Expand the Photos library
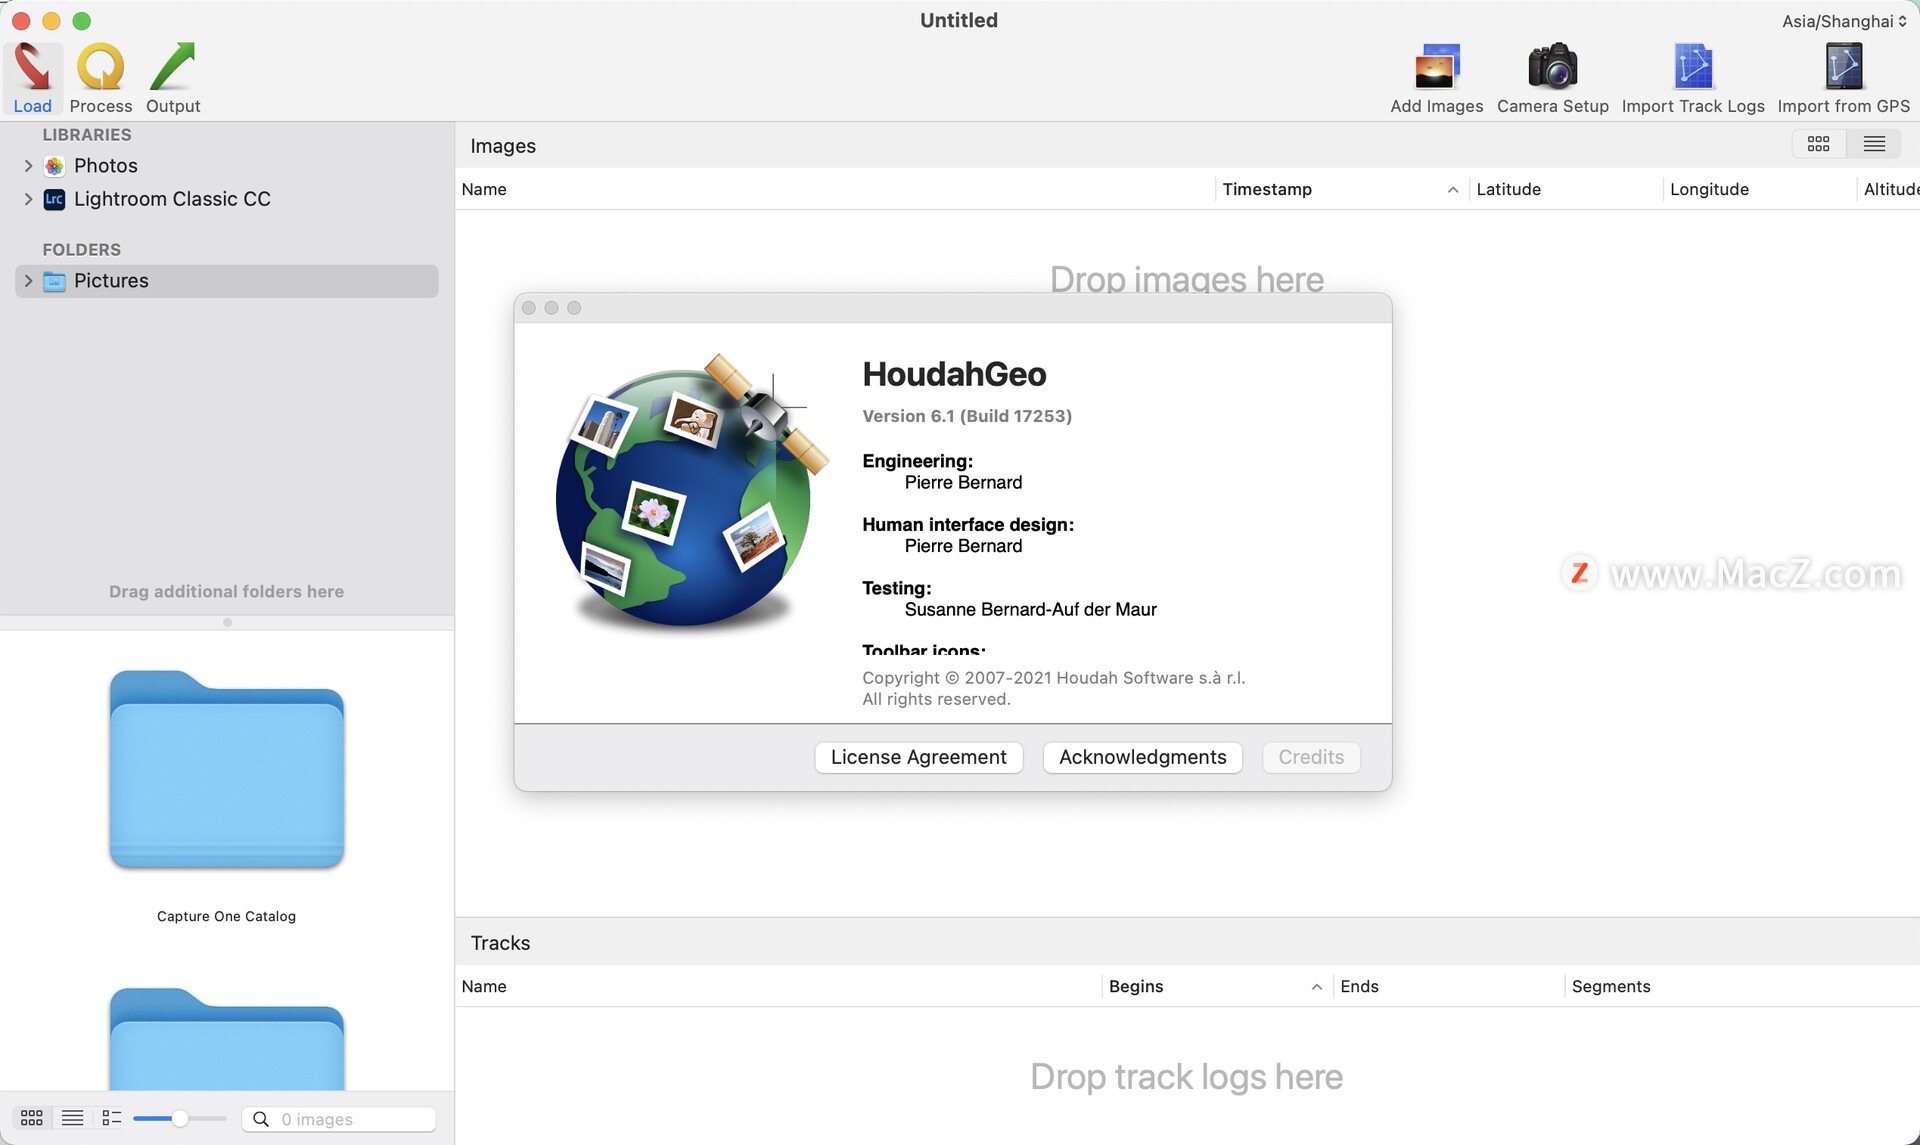This screenshot has height=1145, width=1920. [28, 166]
